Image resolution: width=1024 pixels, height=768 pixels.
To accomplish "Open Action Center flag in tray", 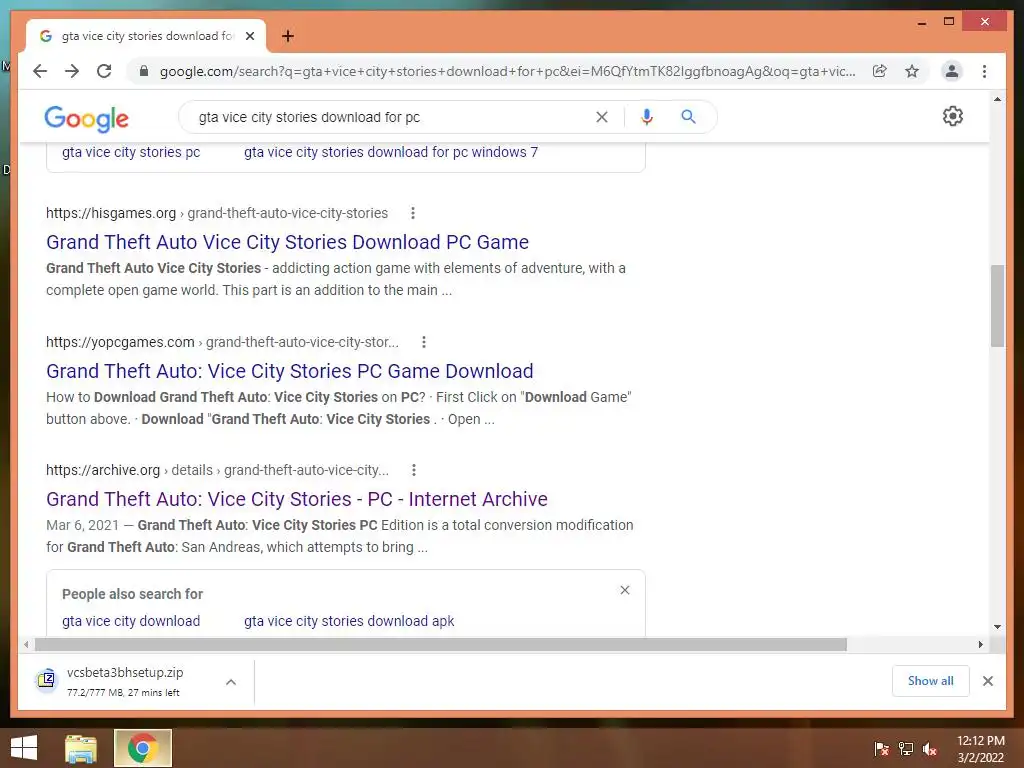I will tap(881, 749).
